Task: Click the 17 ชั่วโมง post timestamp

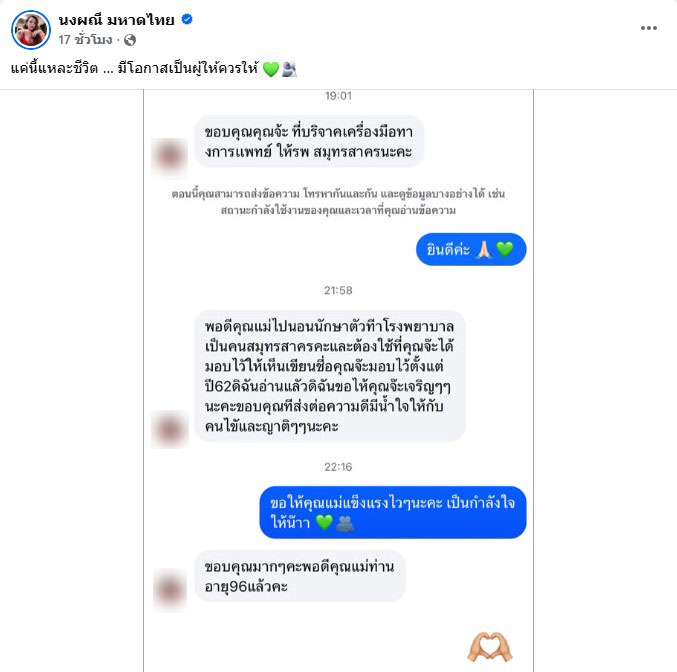Action: pyautogui.click(x=85, y=40)
